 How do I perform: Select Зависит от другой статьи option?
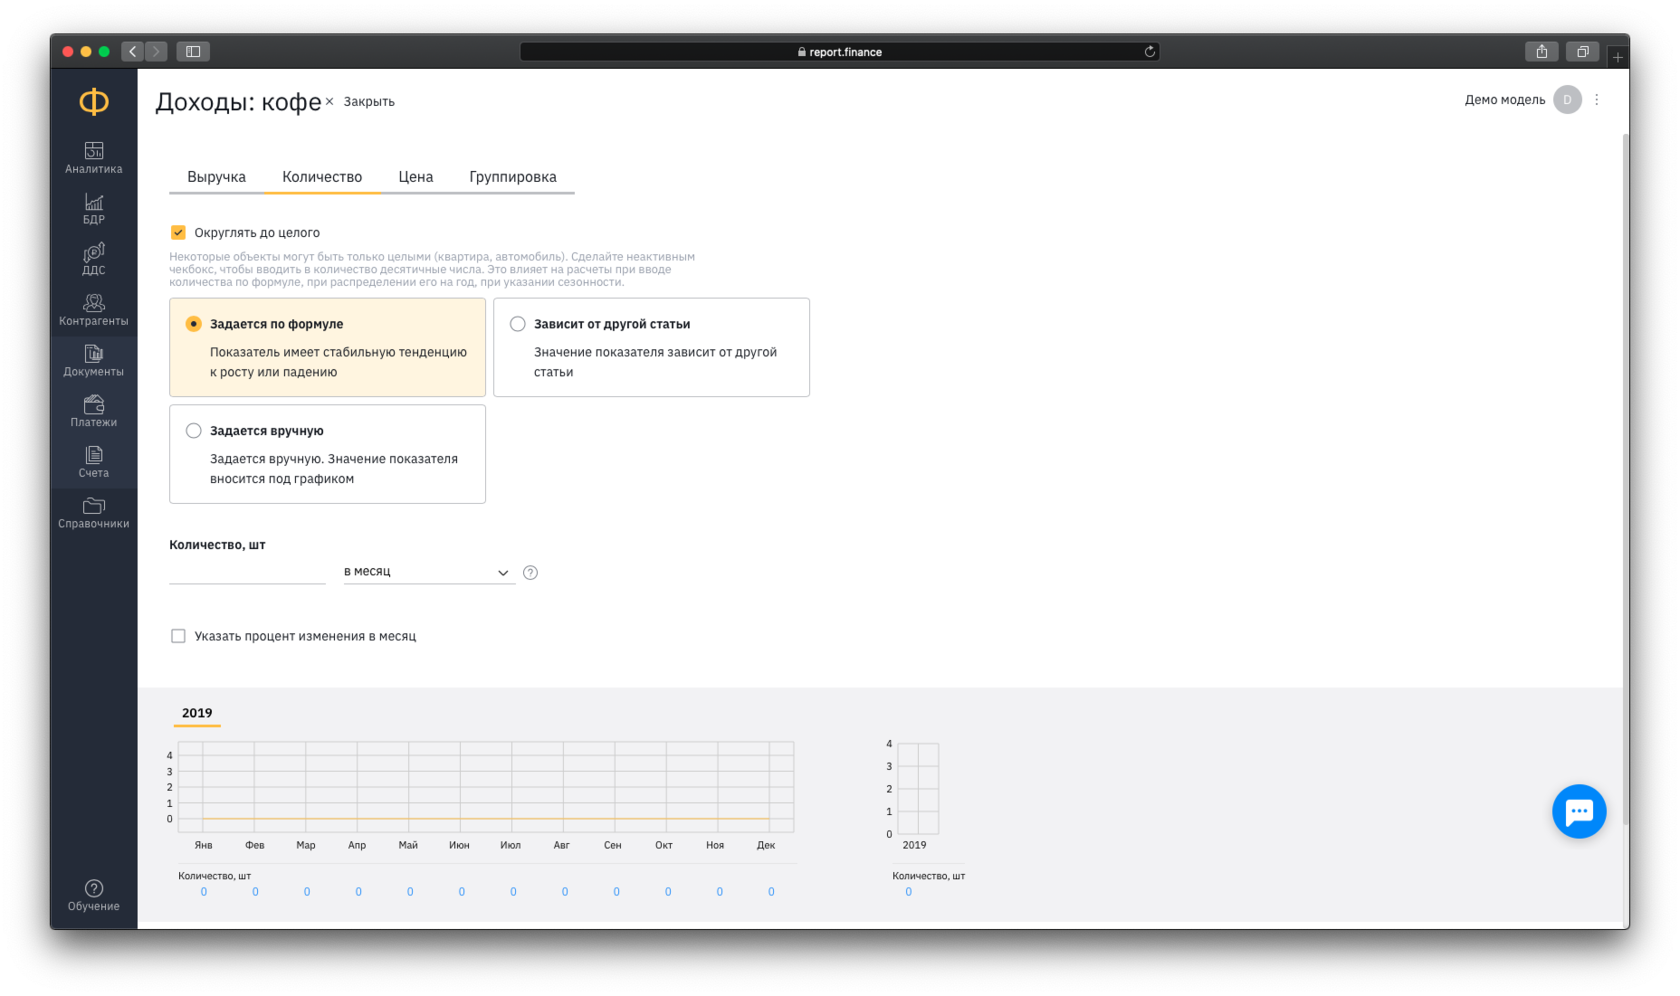[x=518, y=324]
